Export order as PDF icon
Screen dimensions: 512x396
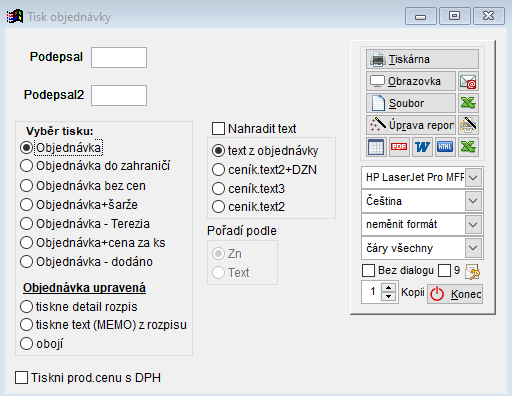[399, 147]
